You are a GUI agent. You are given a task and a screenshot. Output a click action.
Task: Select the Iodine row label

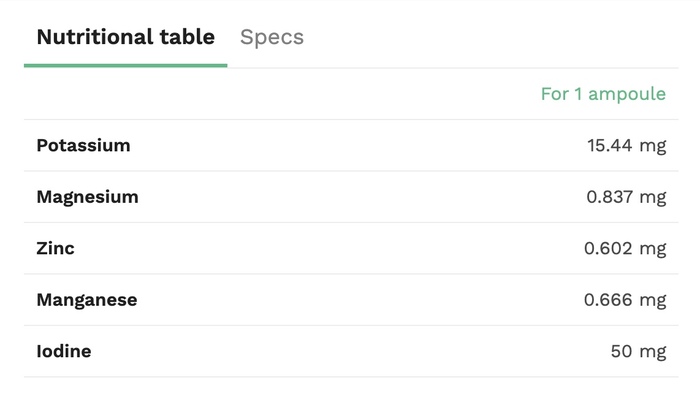(64, 351)
